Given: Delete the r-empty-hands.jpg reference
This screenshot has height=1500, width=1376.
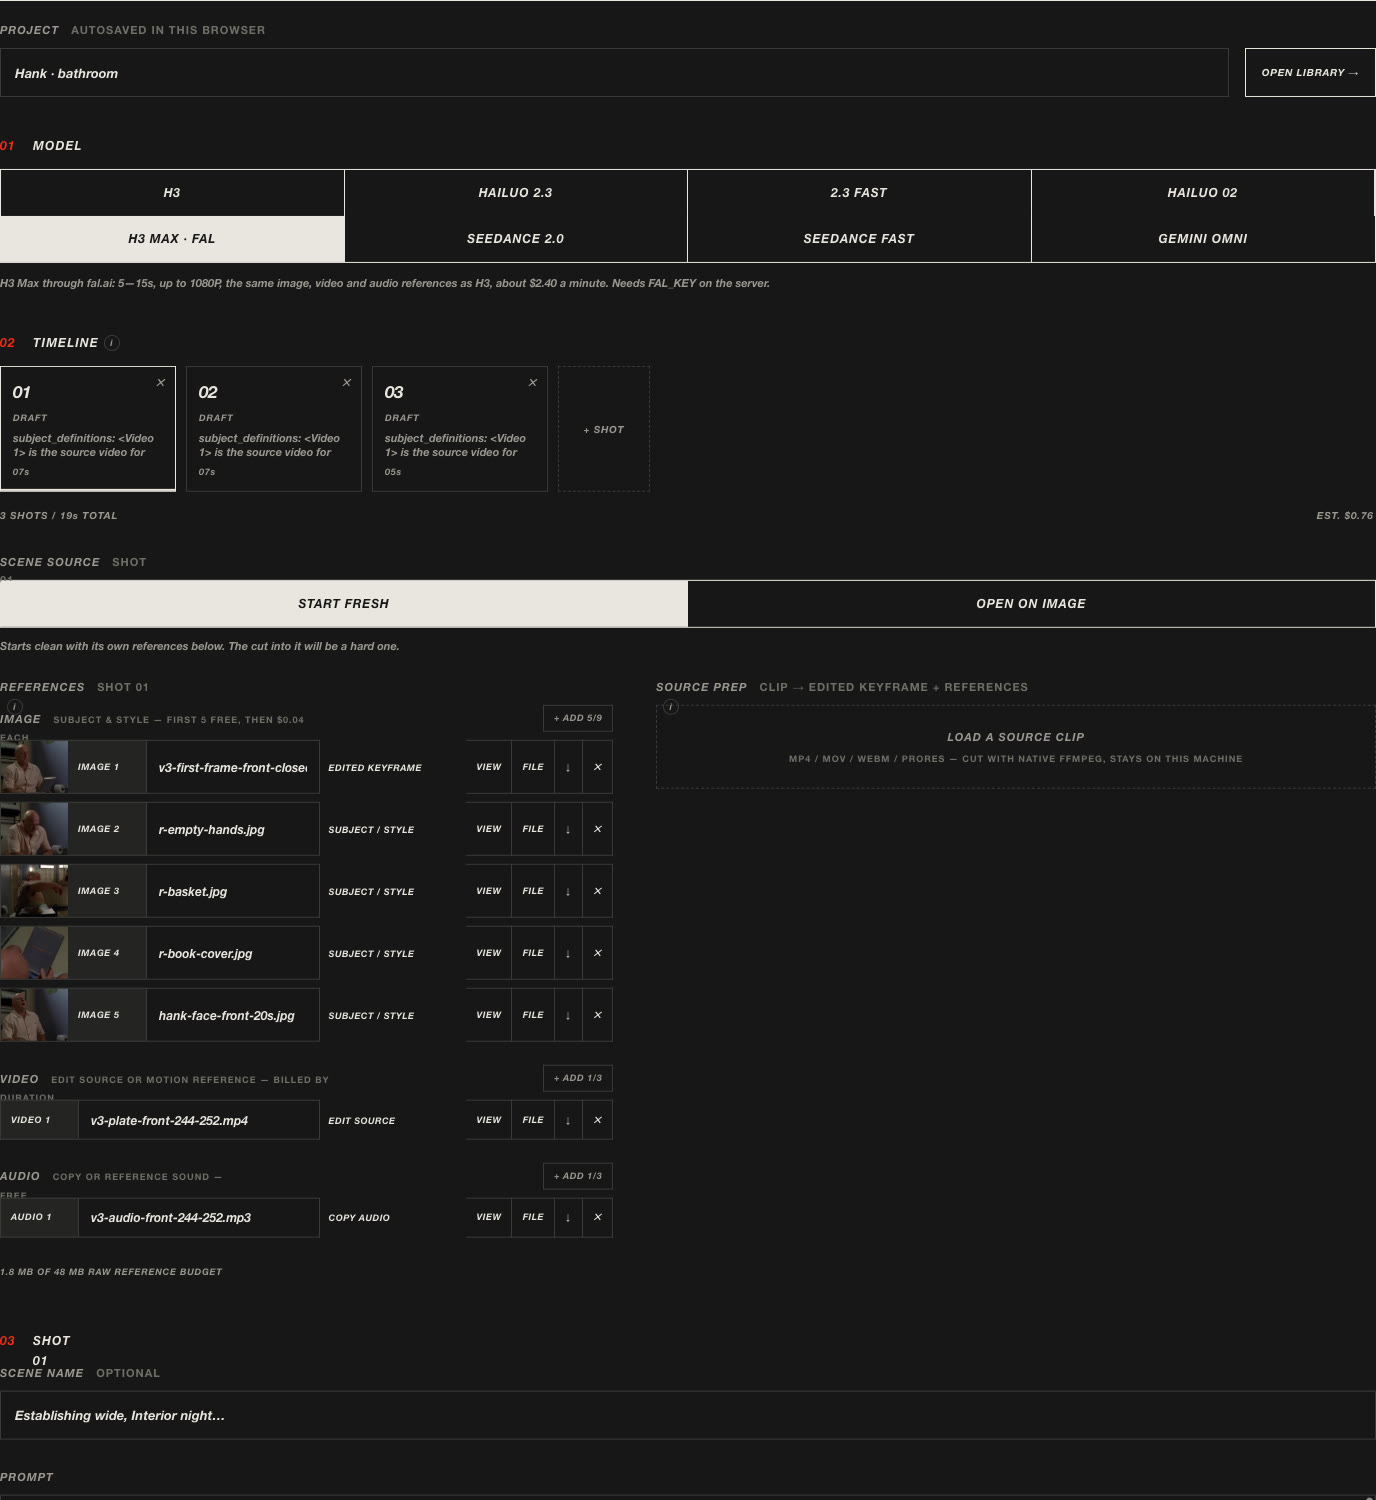Looking at the screenshot, I should point(598,829).
